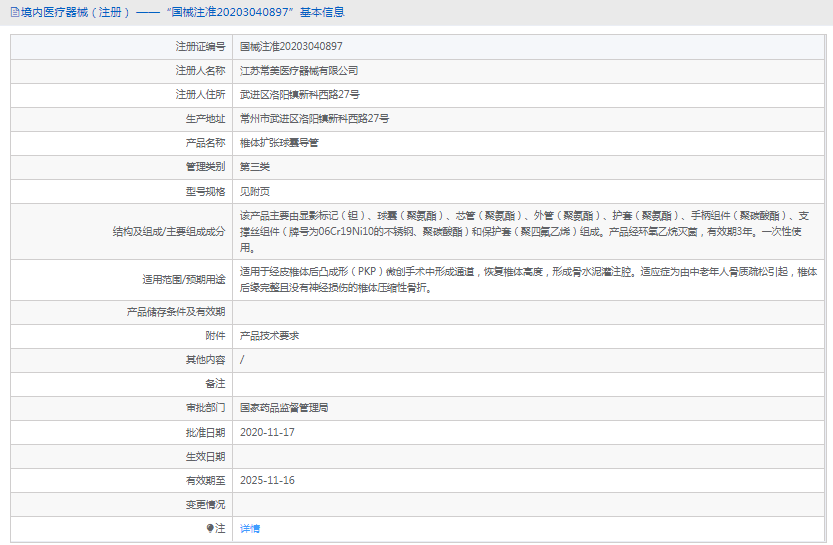
Task: Select approval date 2020-11-17
Action: [x=267, y=432]
